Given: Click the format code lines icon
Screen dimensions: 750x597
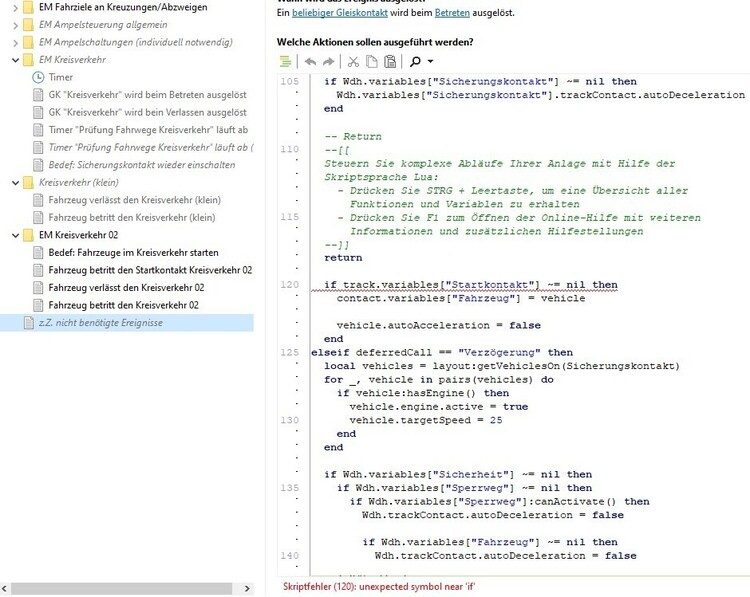Looking at the screenshot, I should [x=286, y=61].
